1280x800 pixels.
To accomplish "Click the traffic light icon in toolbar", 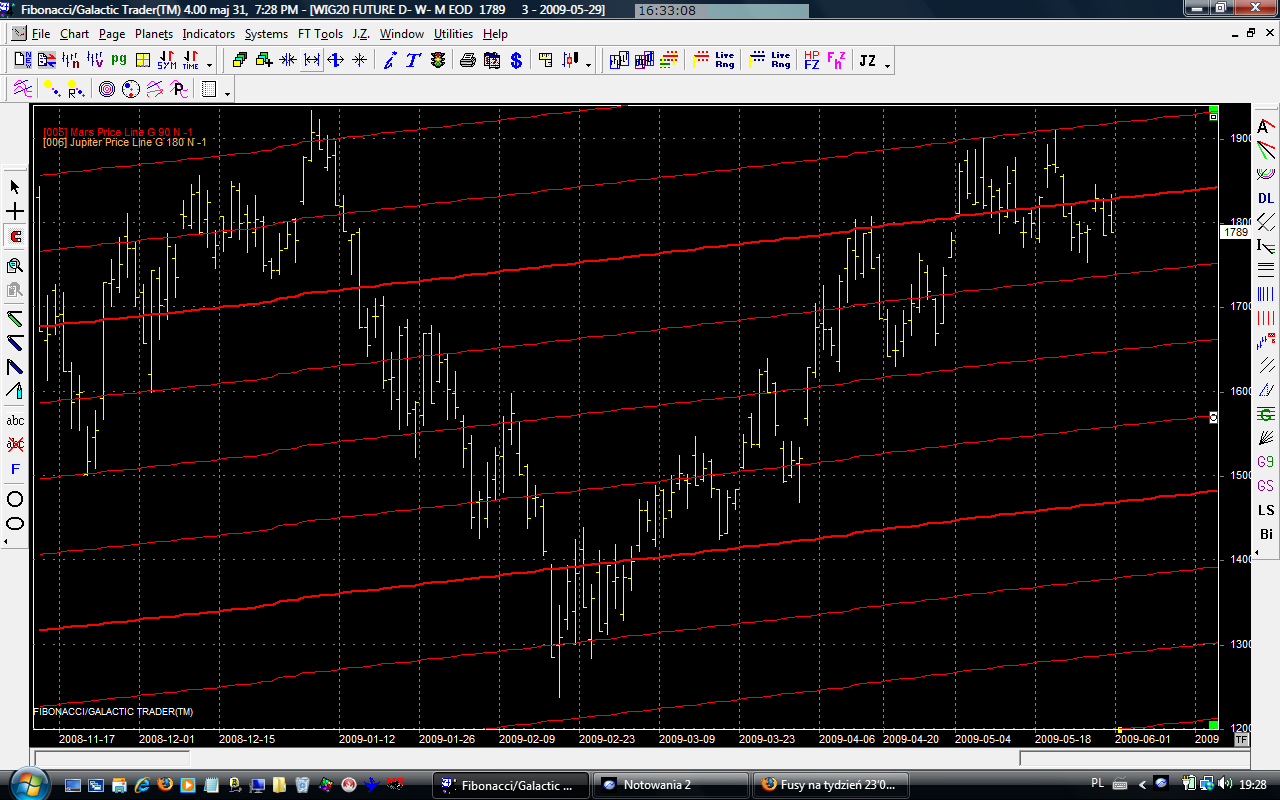I will coord(437,61).
